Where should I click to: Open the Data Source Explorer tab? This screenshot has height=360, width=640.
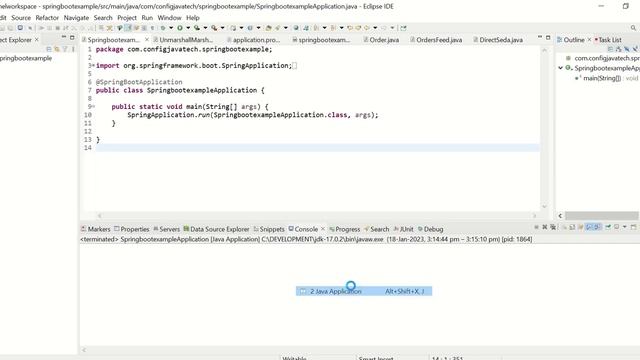point(216,229)
